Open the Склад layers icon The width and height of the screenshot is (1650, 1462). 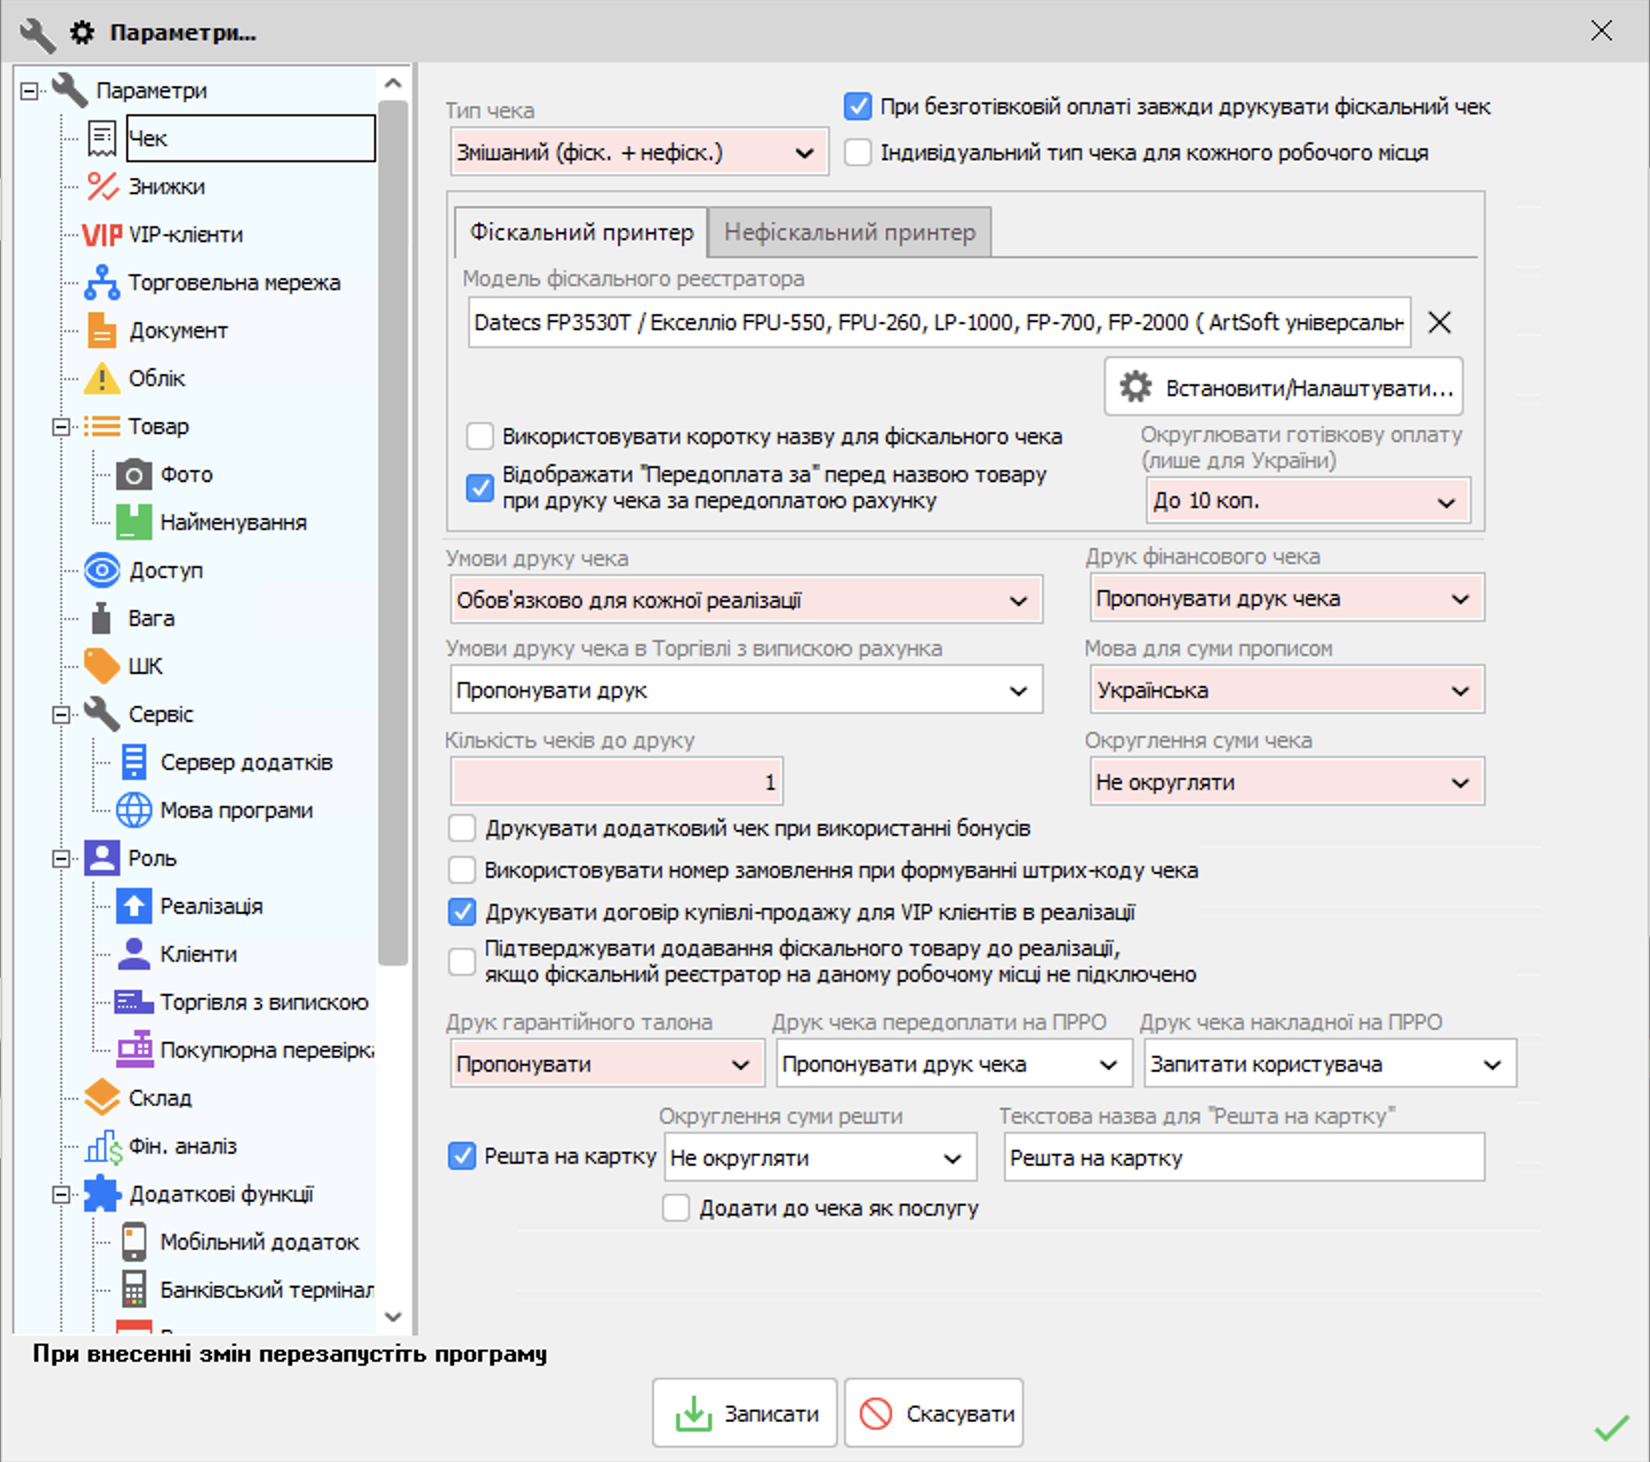coord(102,1097)
